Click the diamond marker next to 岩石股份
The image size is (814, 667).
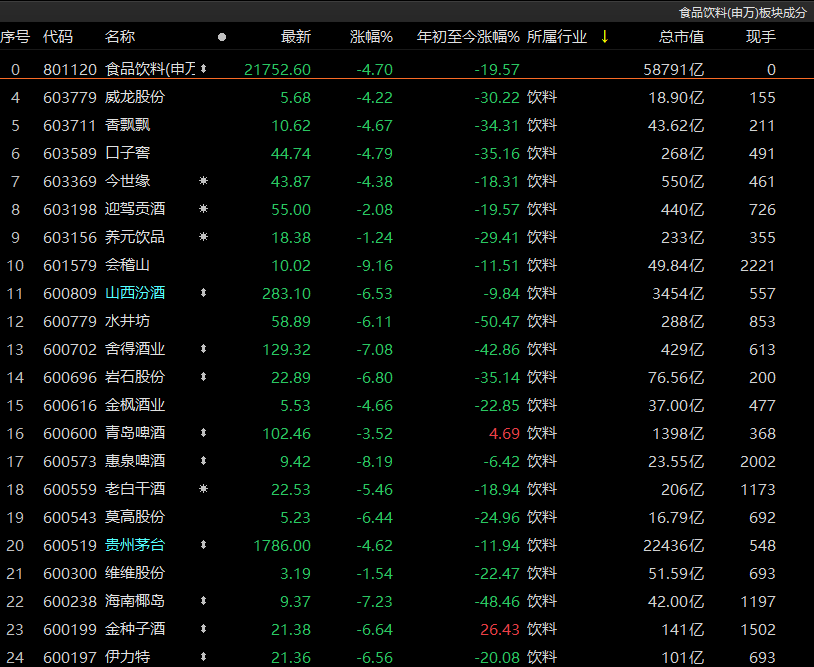204,377
